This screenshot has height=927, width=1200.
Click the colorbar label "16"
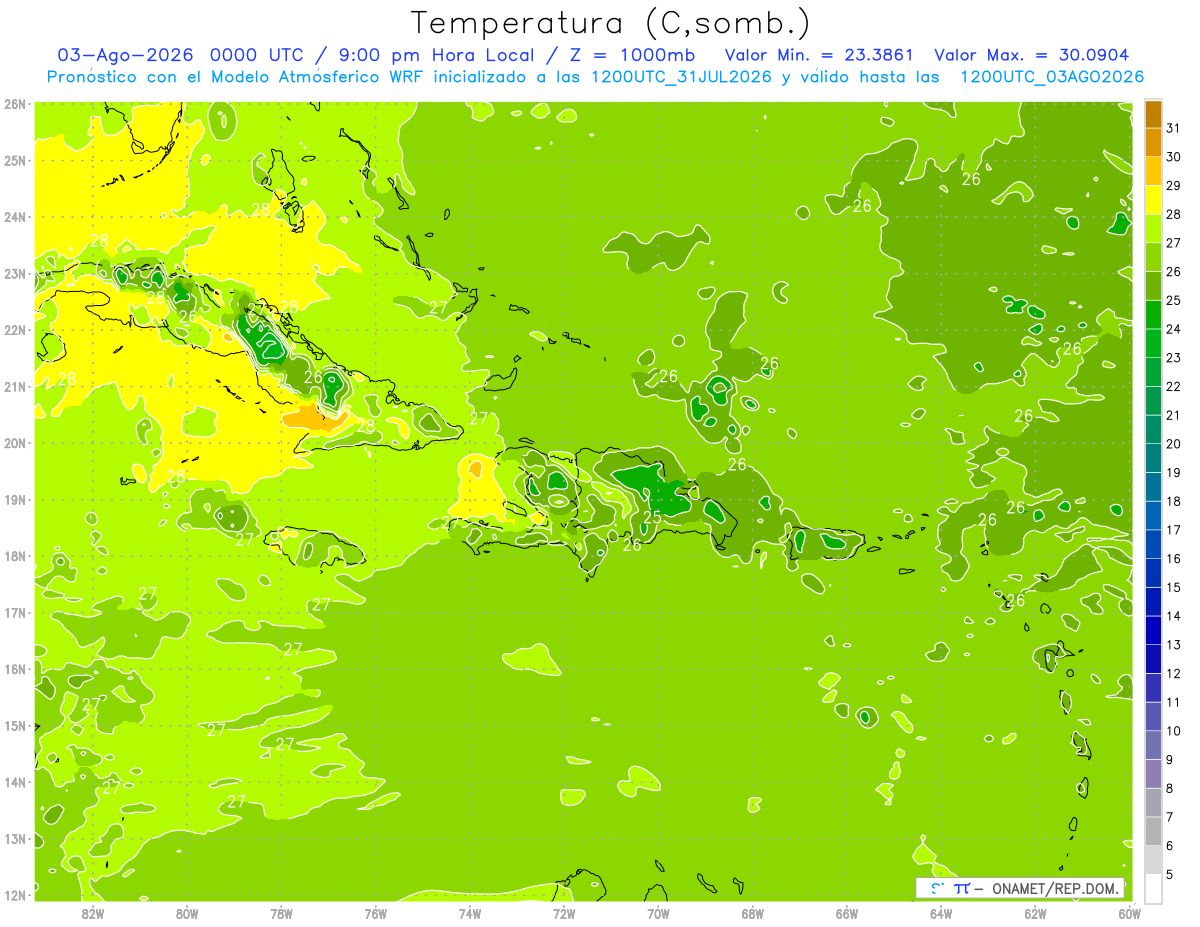coord(1174,559)
